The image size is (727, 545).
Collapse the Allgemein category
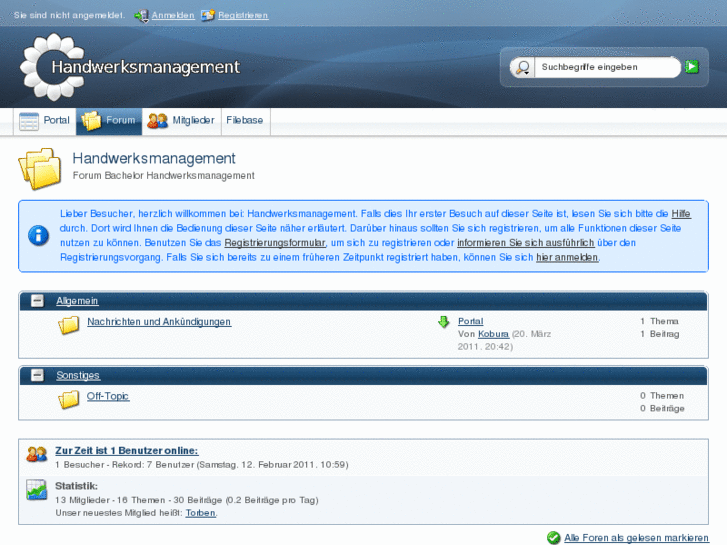pyautogui.click(x=37, y=301)
